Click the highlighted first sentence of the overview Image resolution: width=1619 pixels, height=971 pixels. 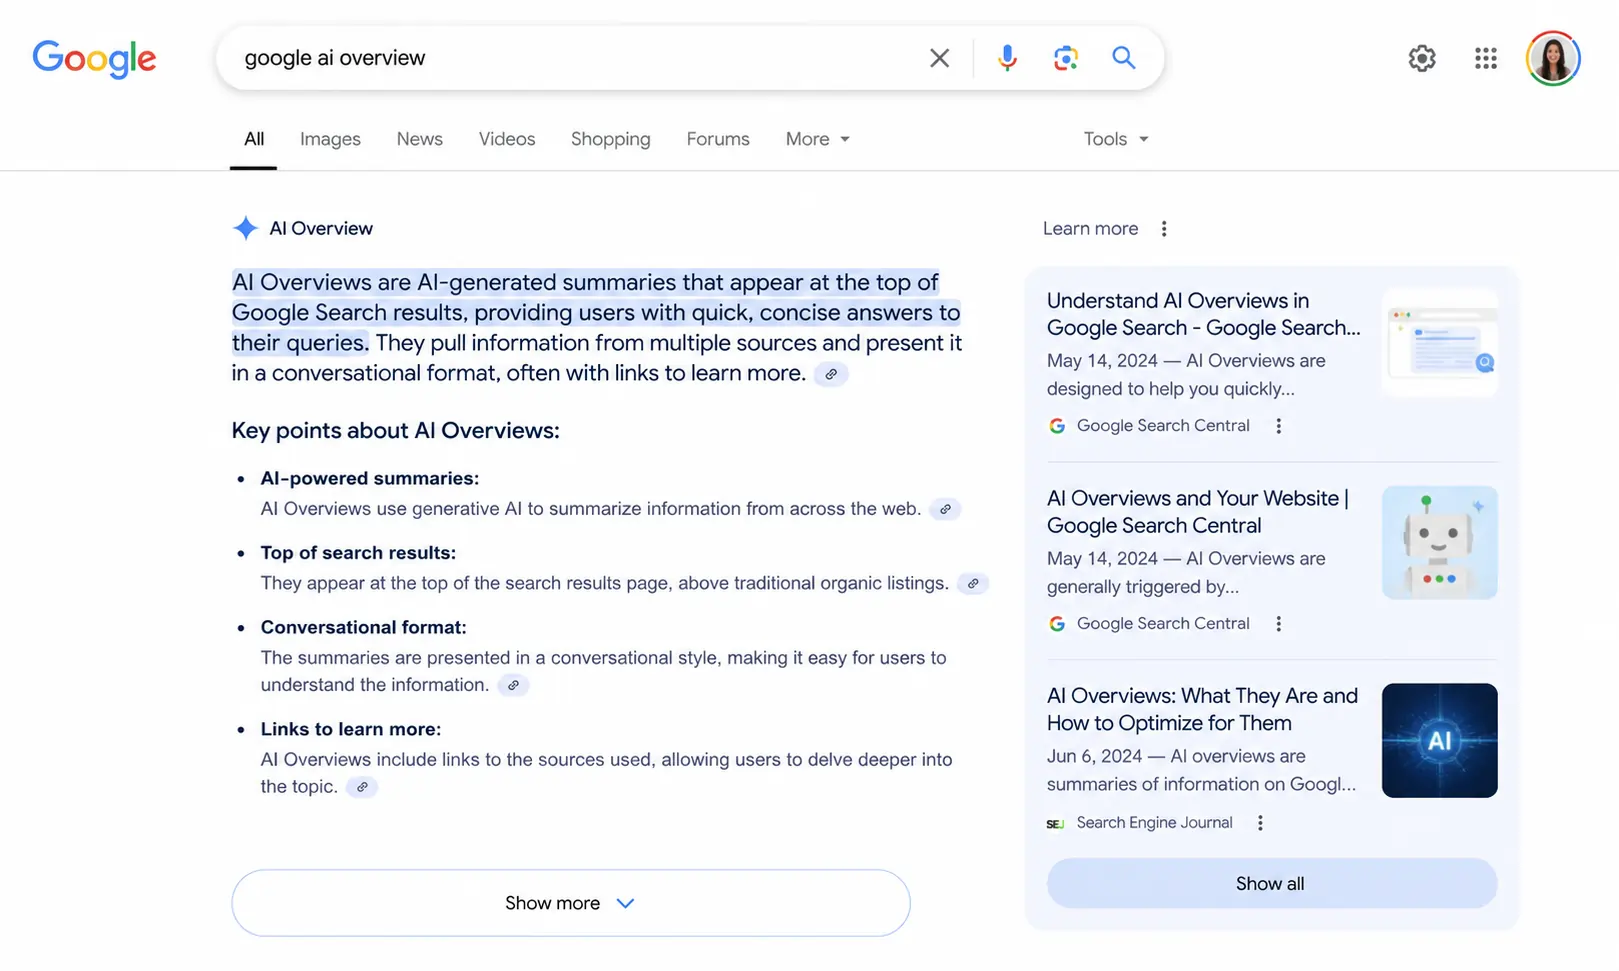point(596,313)
